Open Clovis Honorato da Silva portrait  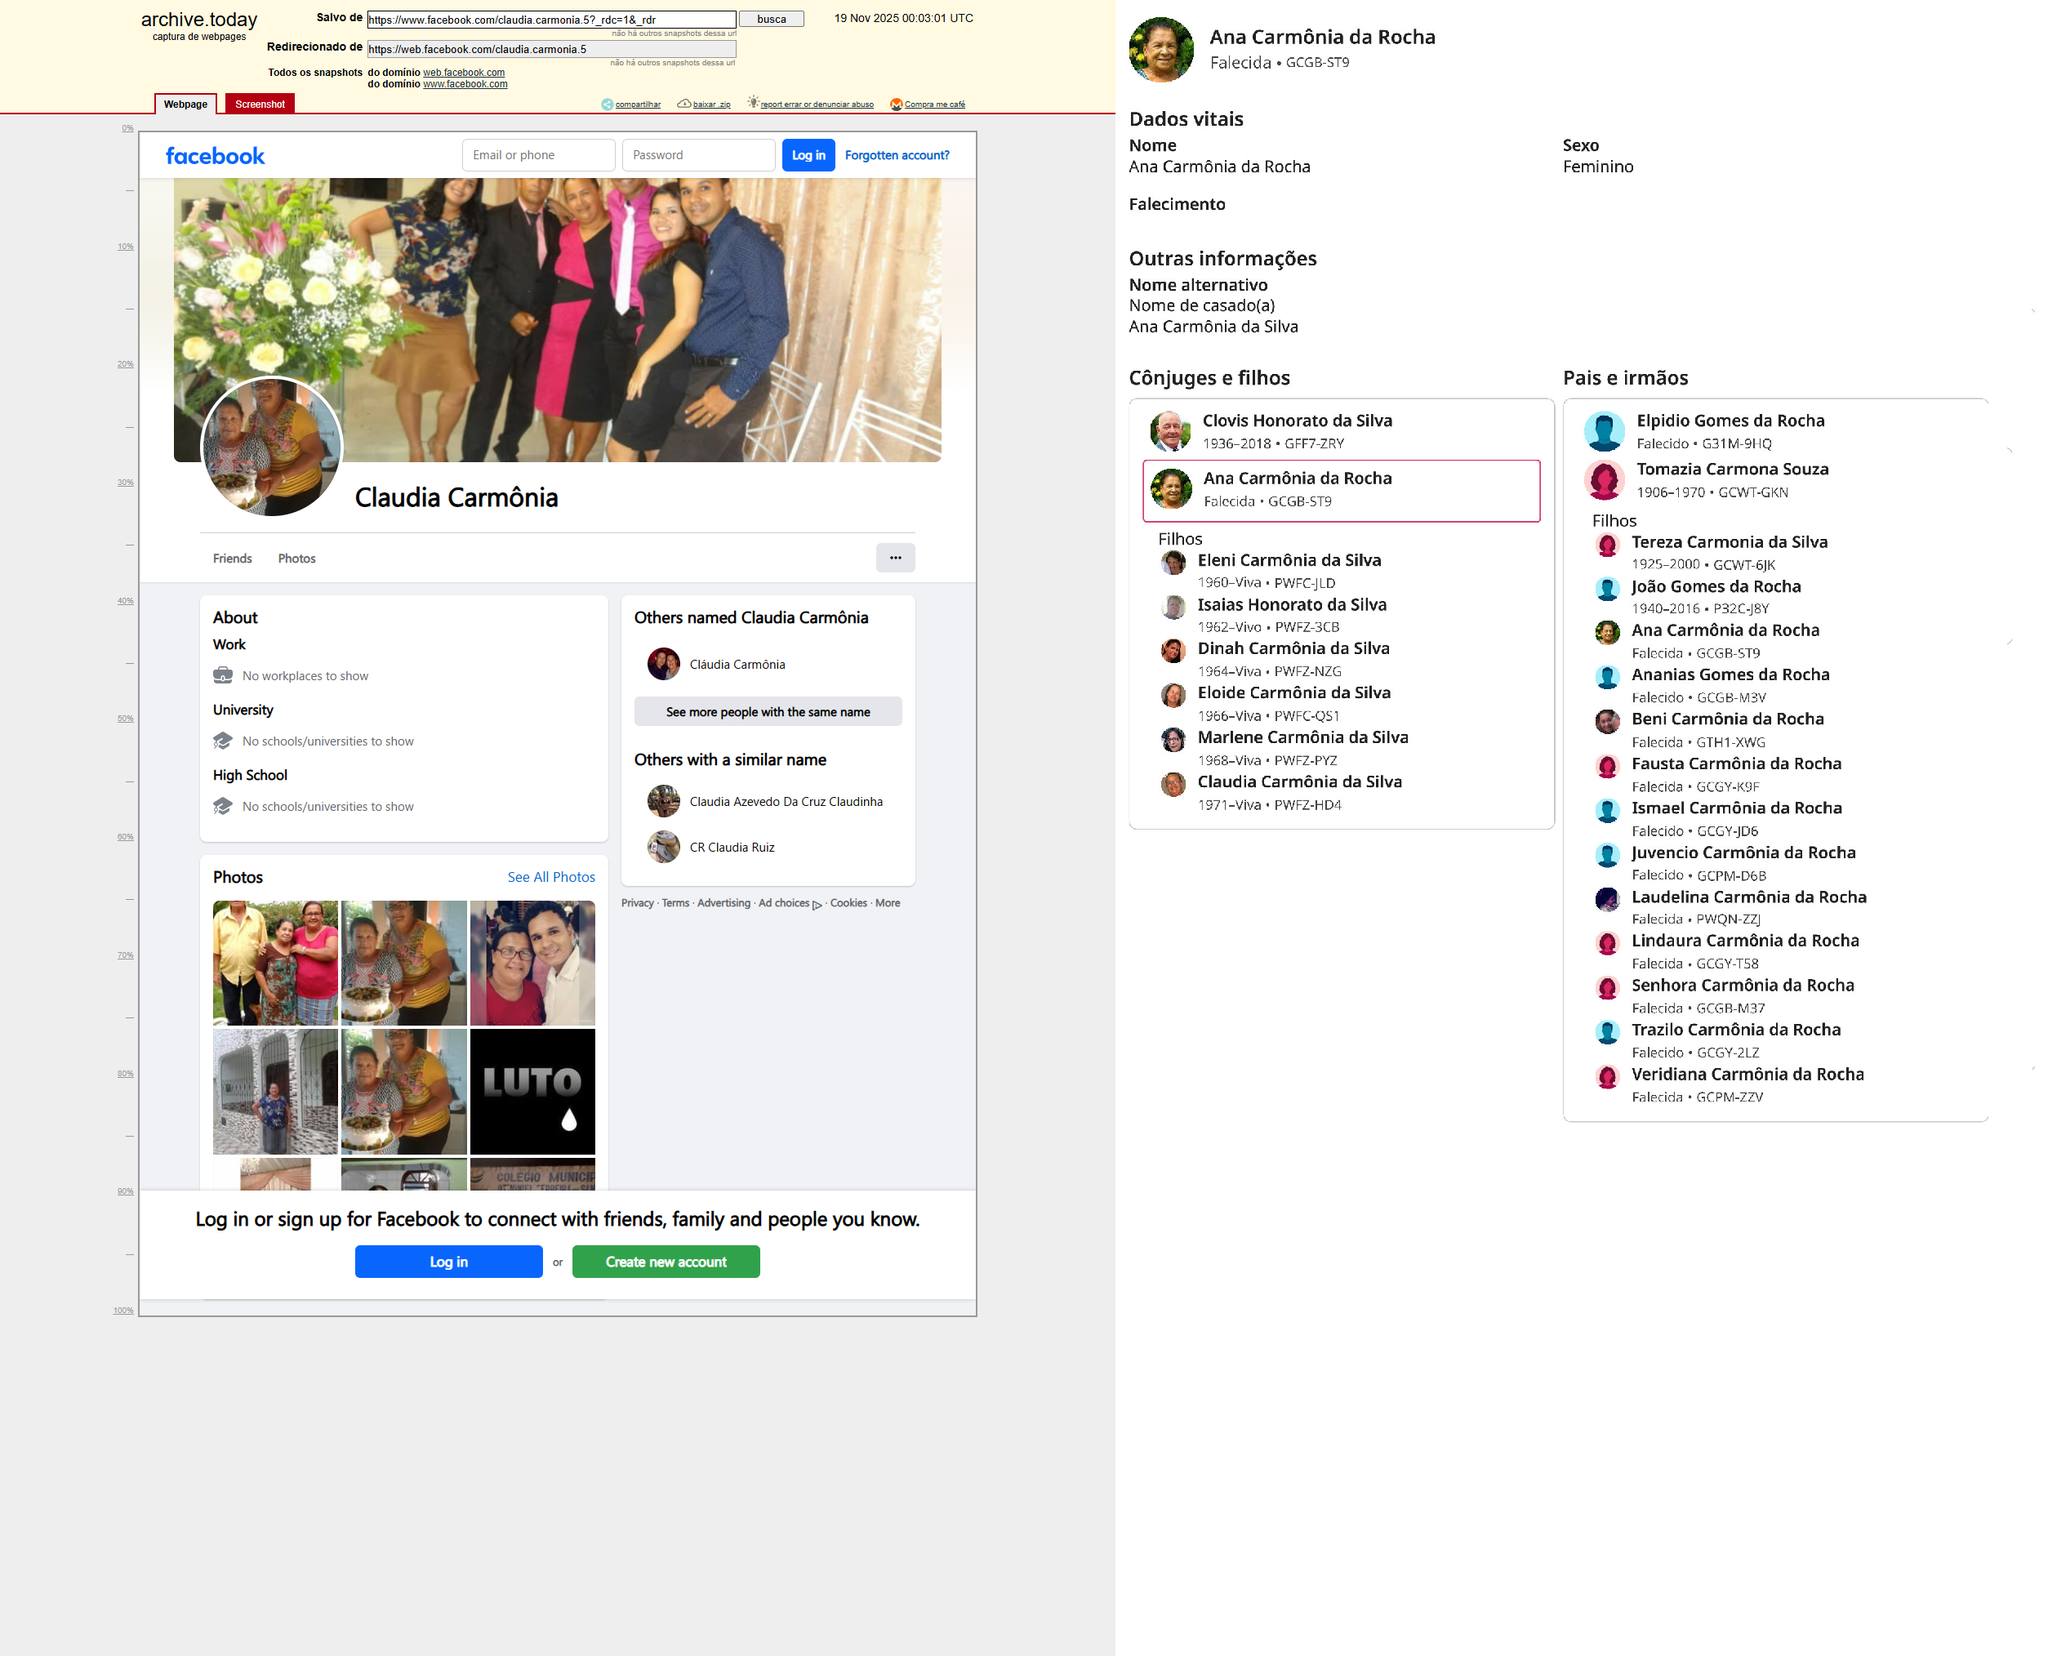(1170, 431)
